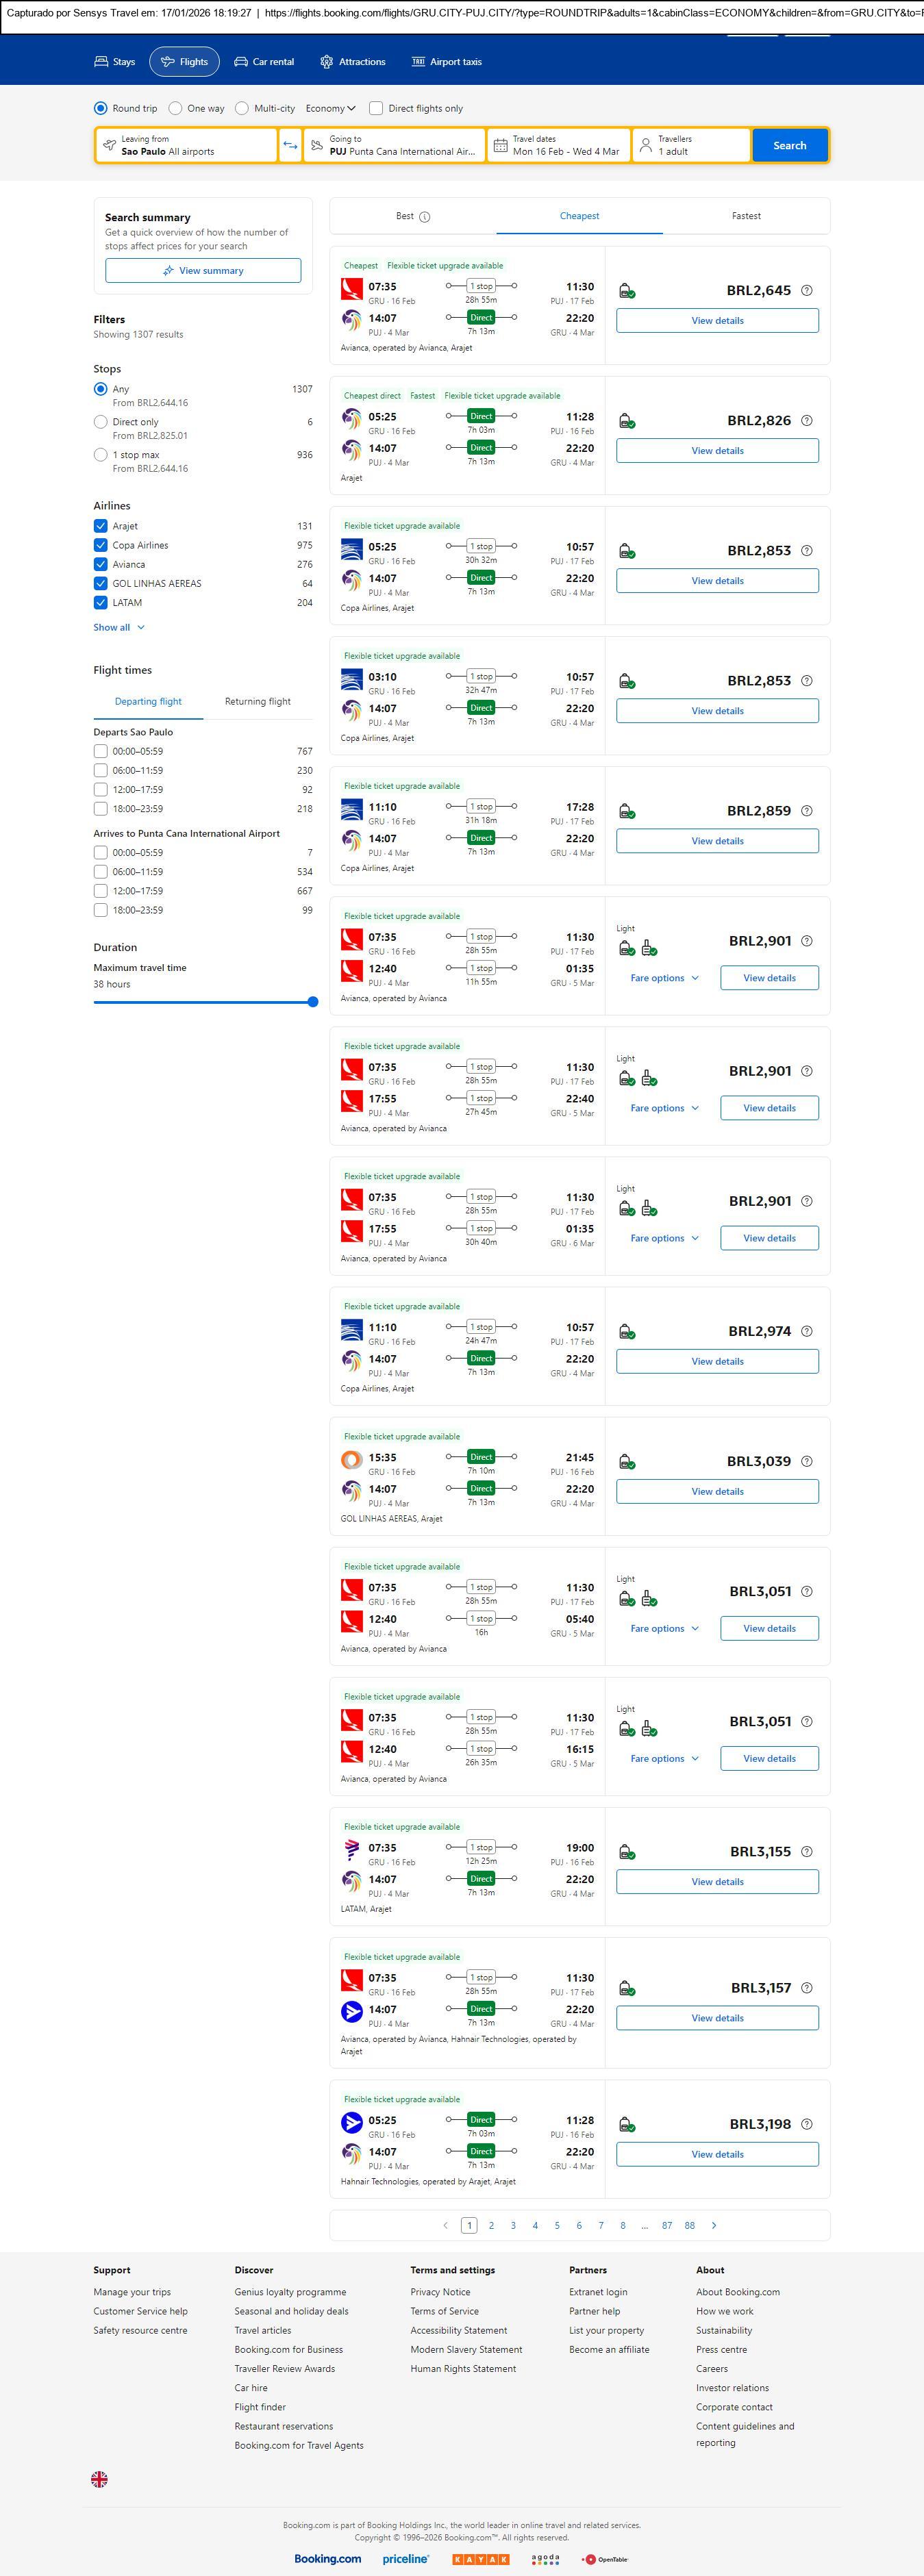Click the UK flag language icon in footer

tap(99, 2479)
